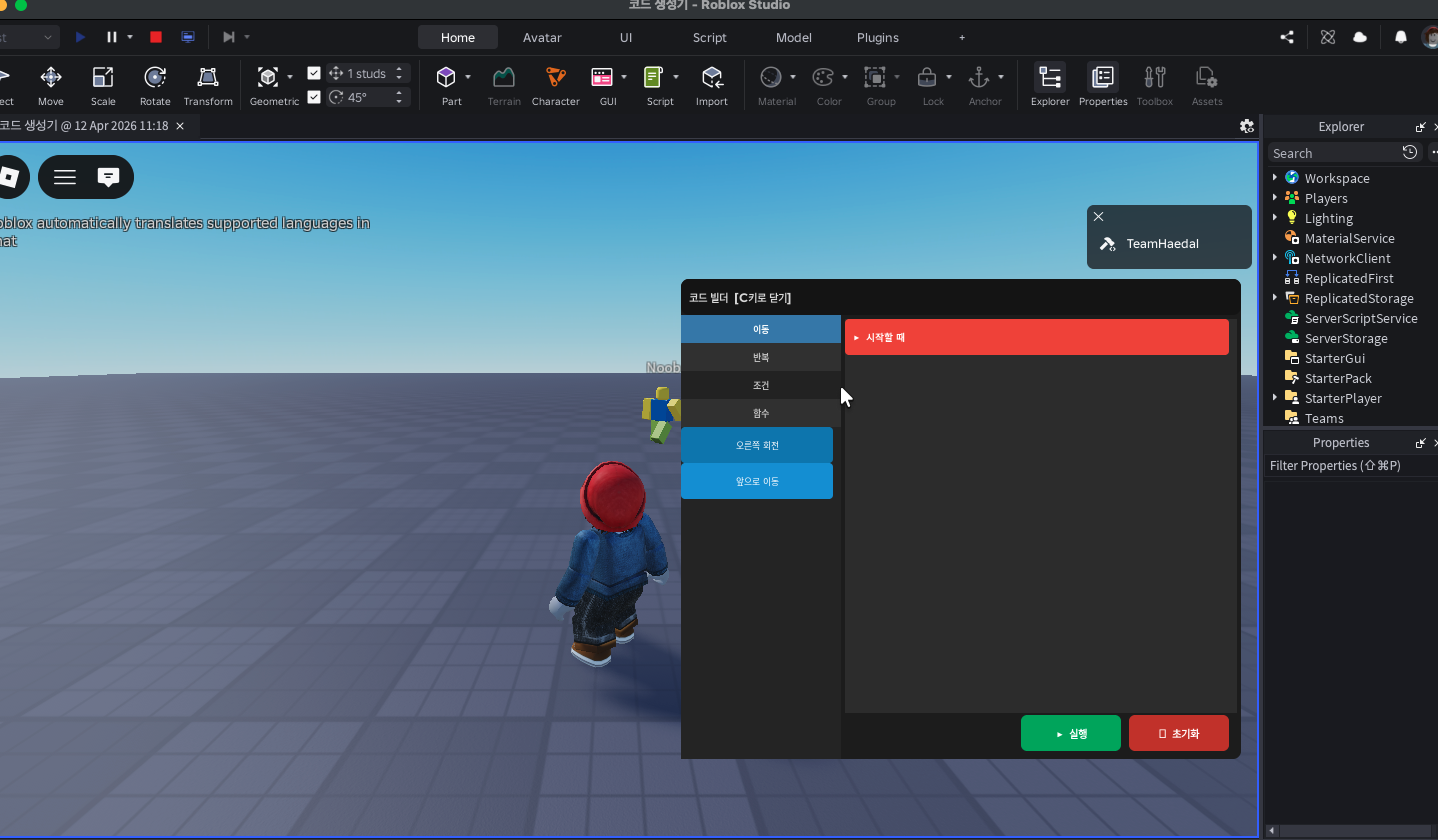The image size is (1438, 840).
Task: Expand the Lighting tree node
Action: 1275,218
